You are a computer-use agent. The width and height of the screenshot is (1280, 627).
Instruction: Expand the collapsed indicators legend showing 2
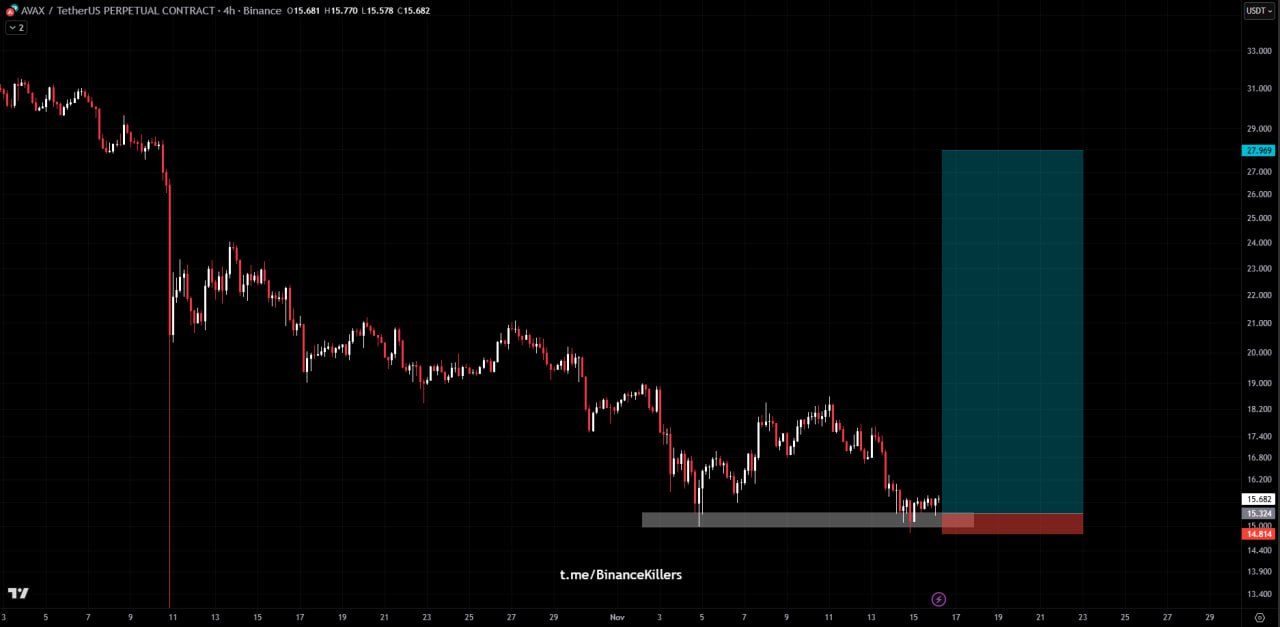coord(16,28)
